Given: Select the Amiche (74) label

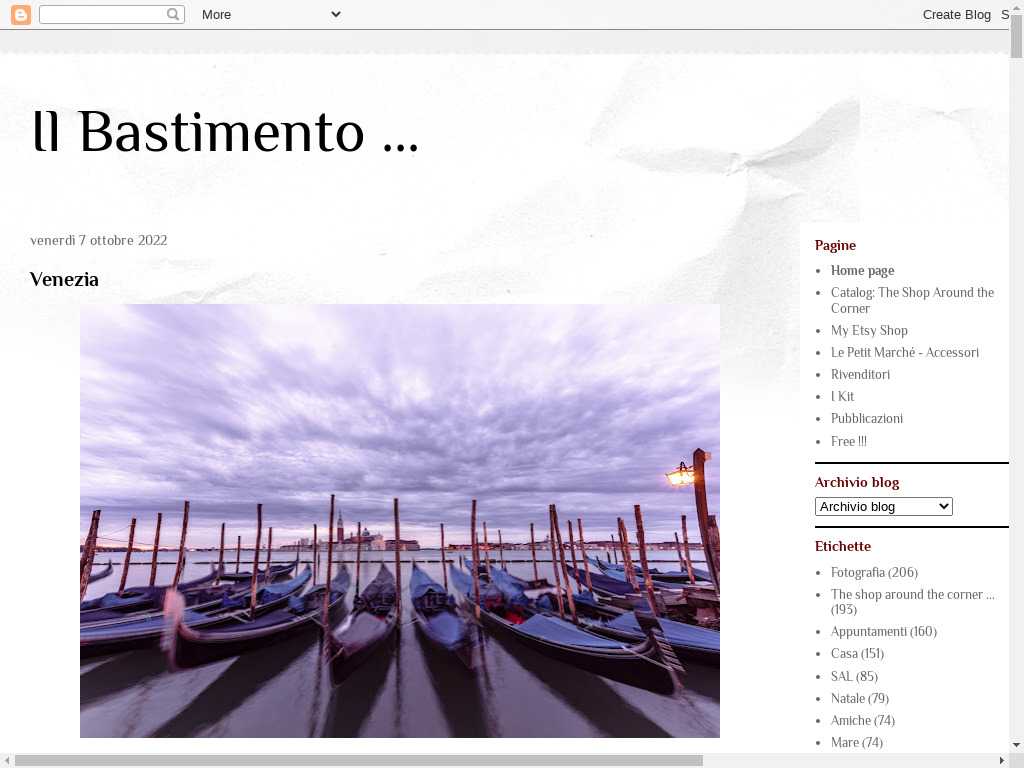Looking at the screenshot, I should [x=863, y=721].
